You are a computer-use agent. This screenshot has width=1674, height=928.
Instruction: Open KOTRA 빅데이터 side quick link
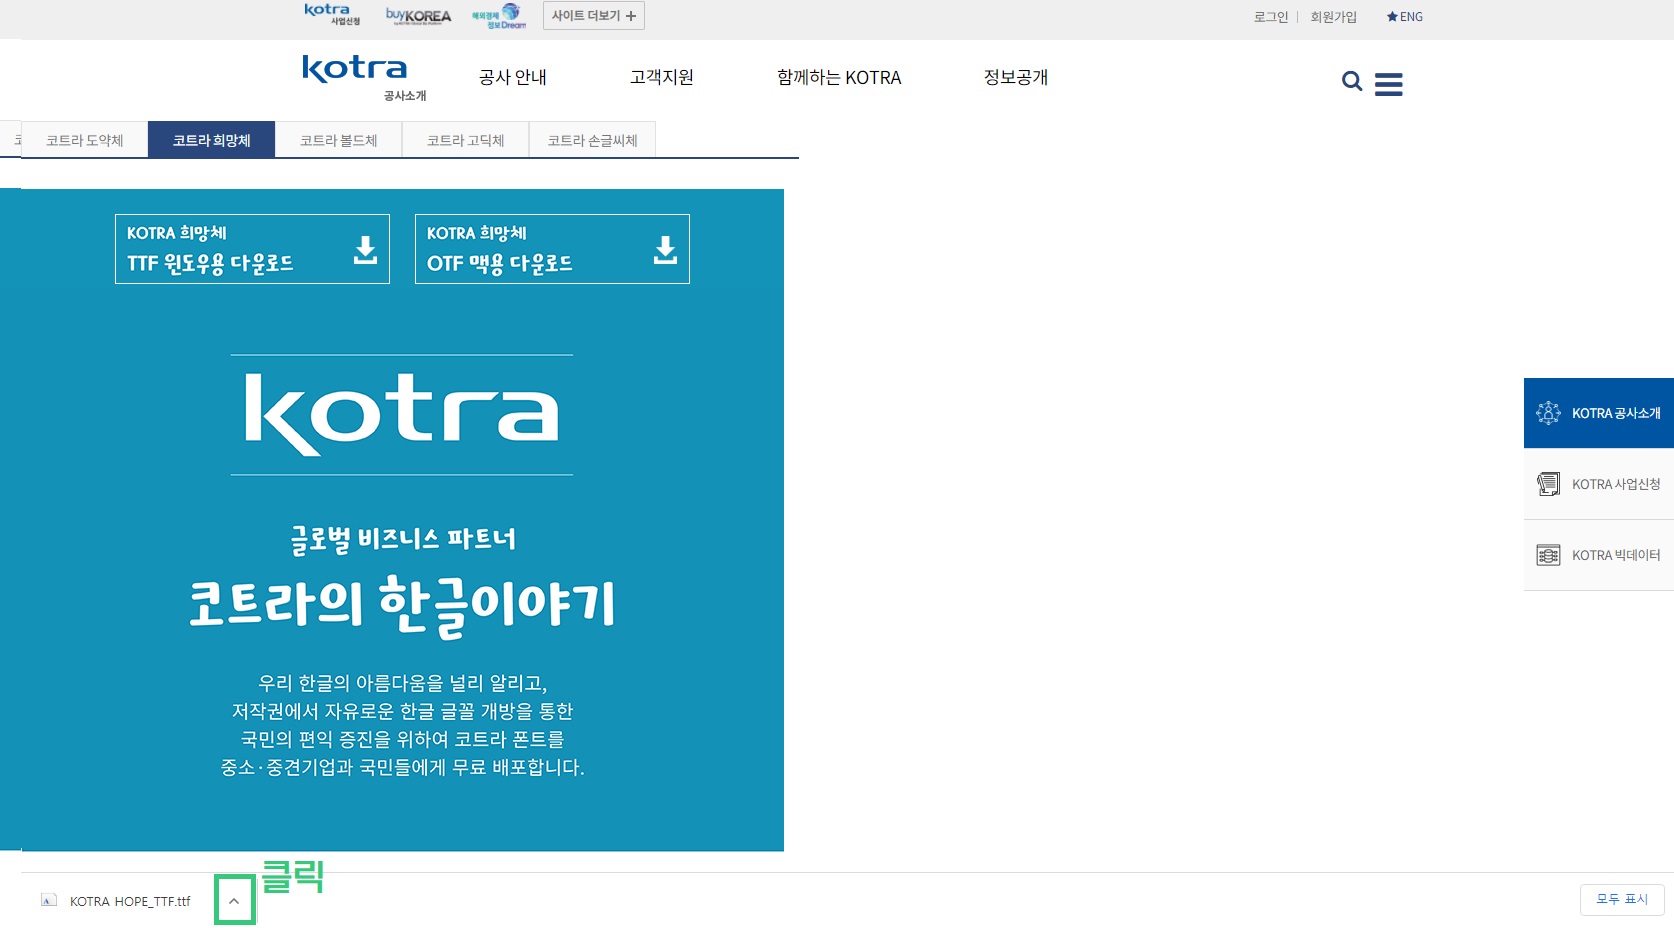click(x=1599, y=555)
